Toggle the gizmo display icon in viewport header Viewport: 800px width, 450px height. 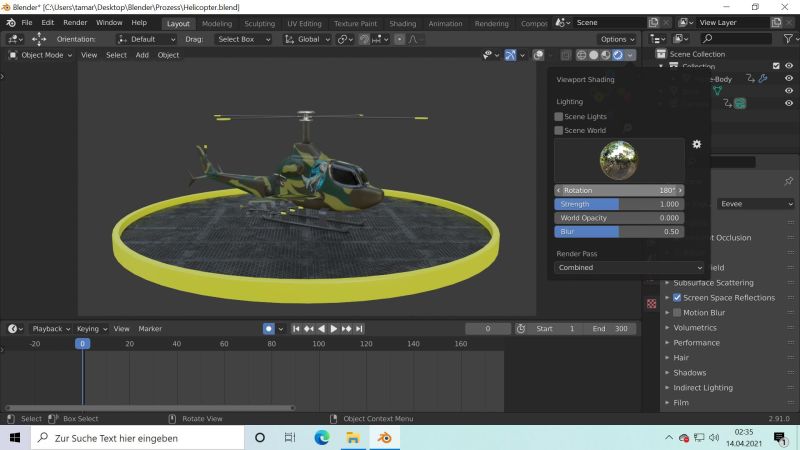pyautogui.click(x=509, y=55)
